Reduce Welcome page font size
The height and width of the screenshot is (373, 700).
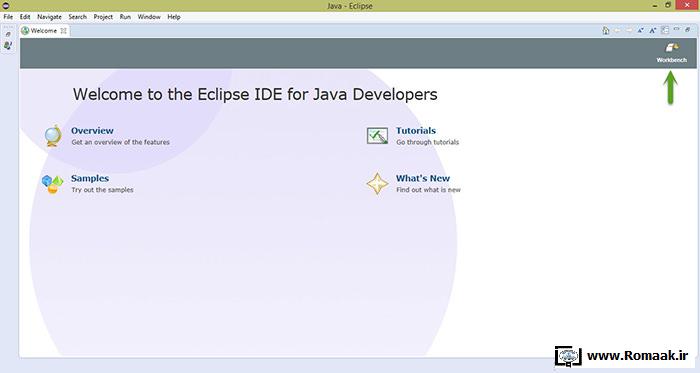(641, 30)
